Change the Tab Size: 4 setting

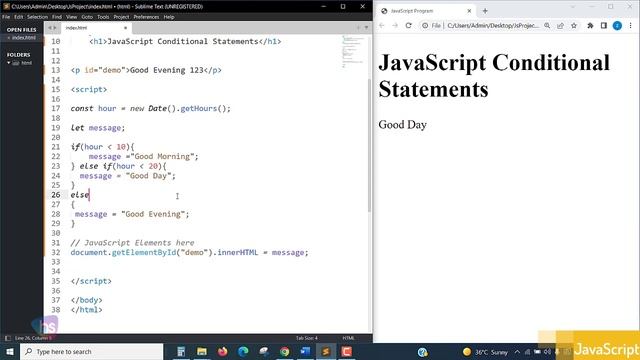[x=307, y=338]
